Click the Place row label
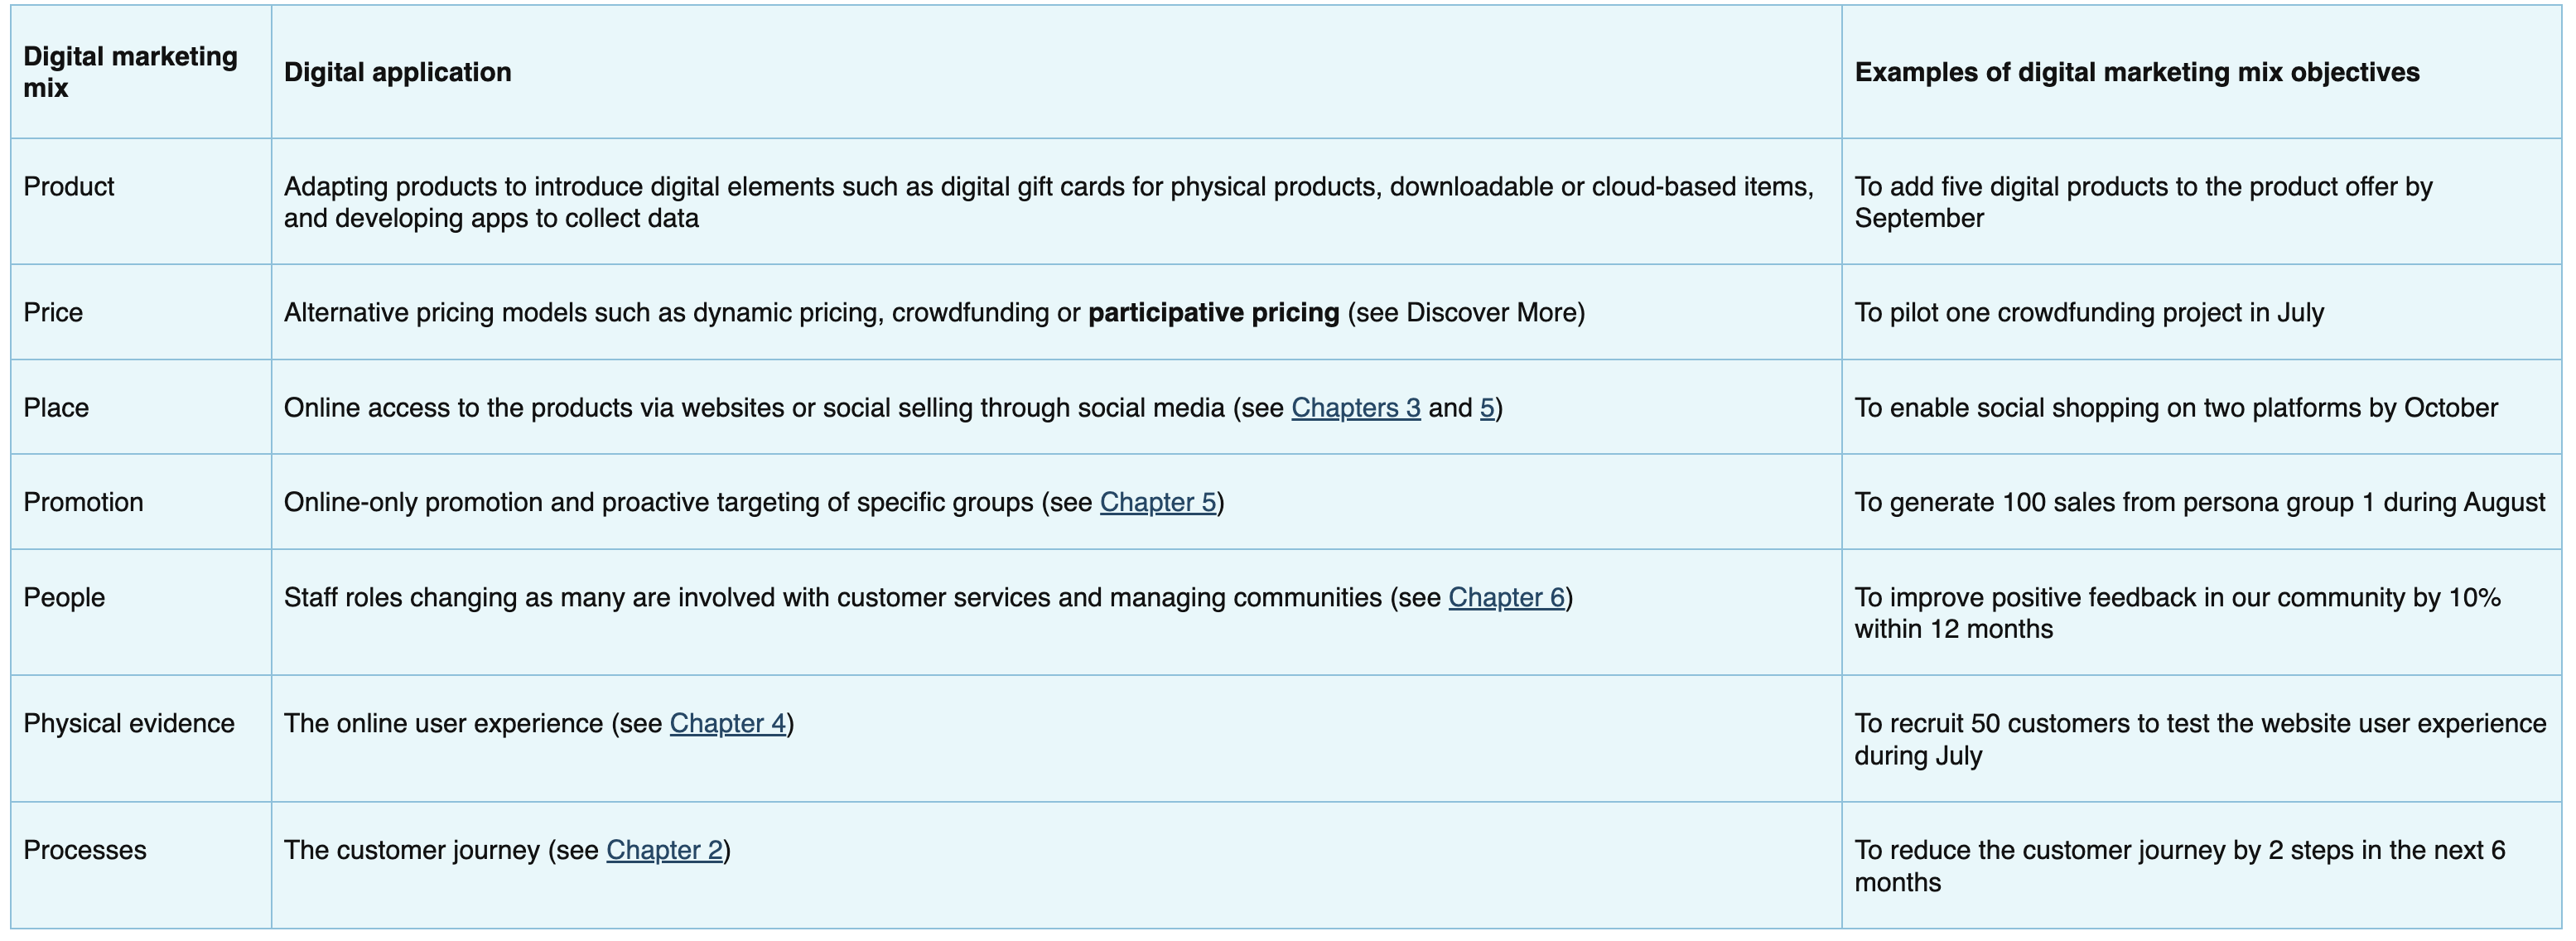Image resolution: width=2576 pixels, height=941 pixels. pyautogui.click(x=56, y=408)
